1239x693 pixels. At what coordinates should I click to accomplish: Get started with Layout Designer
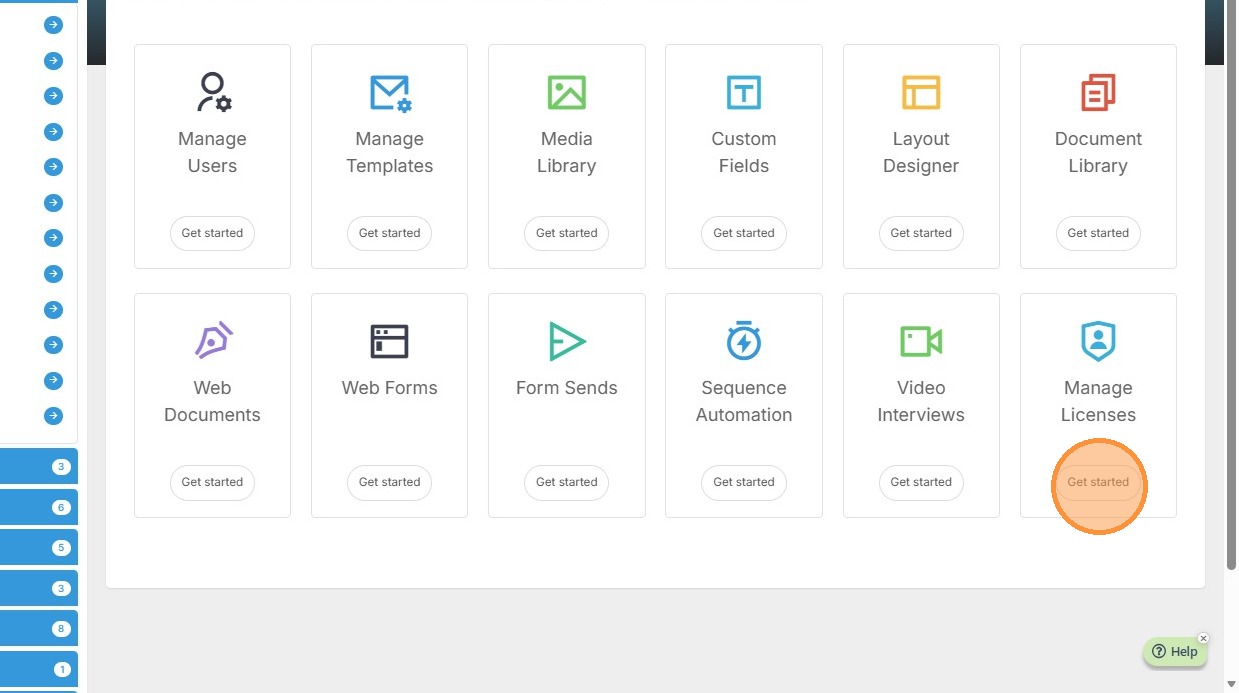921,233
